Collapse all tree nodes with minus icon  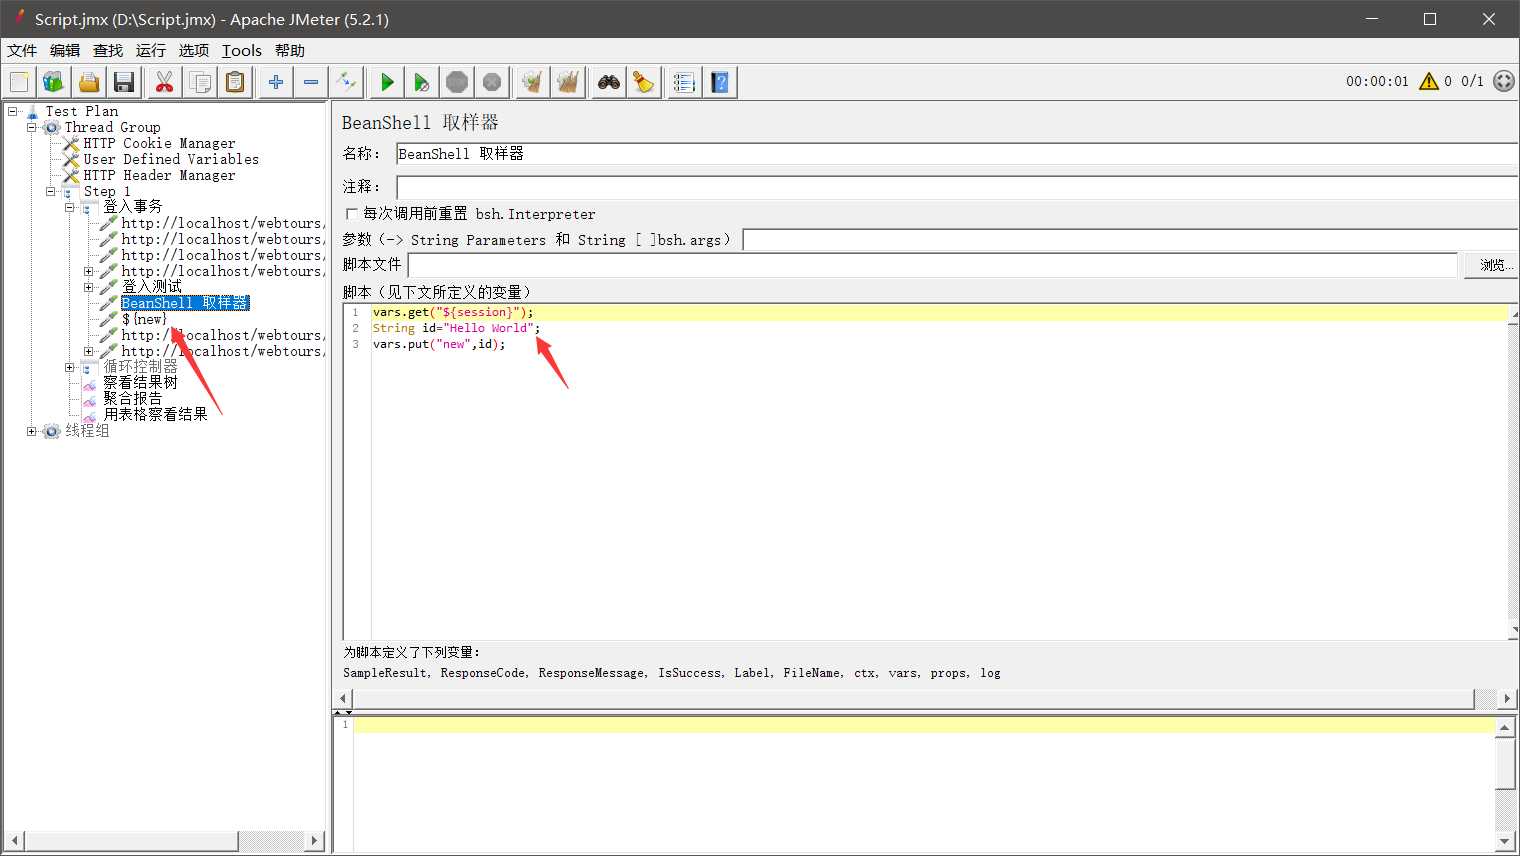[311, 82]
